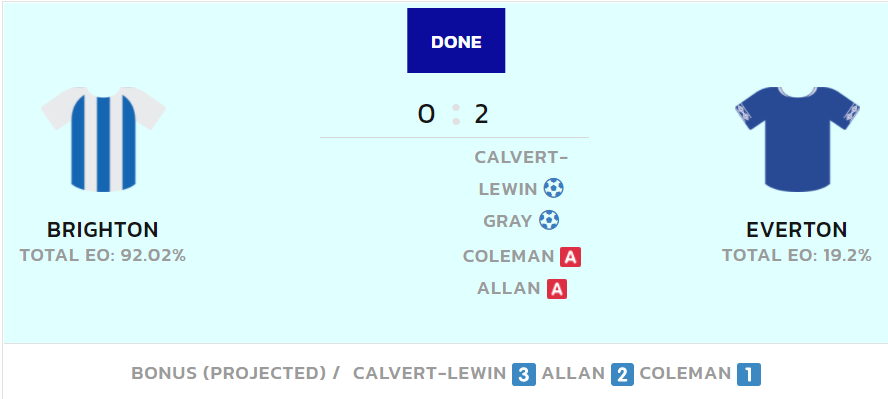Image resolution: width=888 pixels, height=399 pixels.
Task: Click the goal ball icon beside Gray
Action: point(549,220)
